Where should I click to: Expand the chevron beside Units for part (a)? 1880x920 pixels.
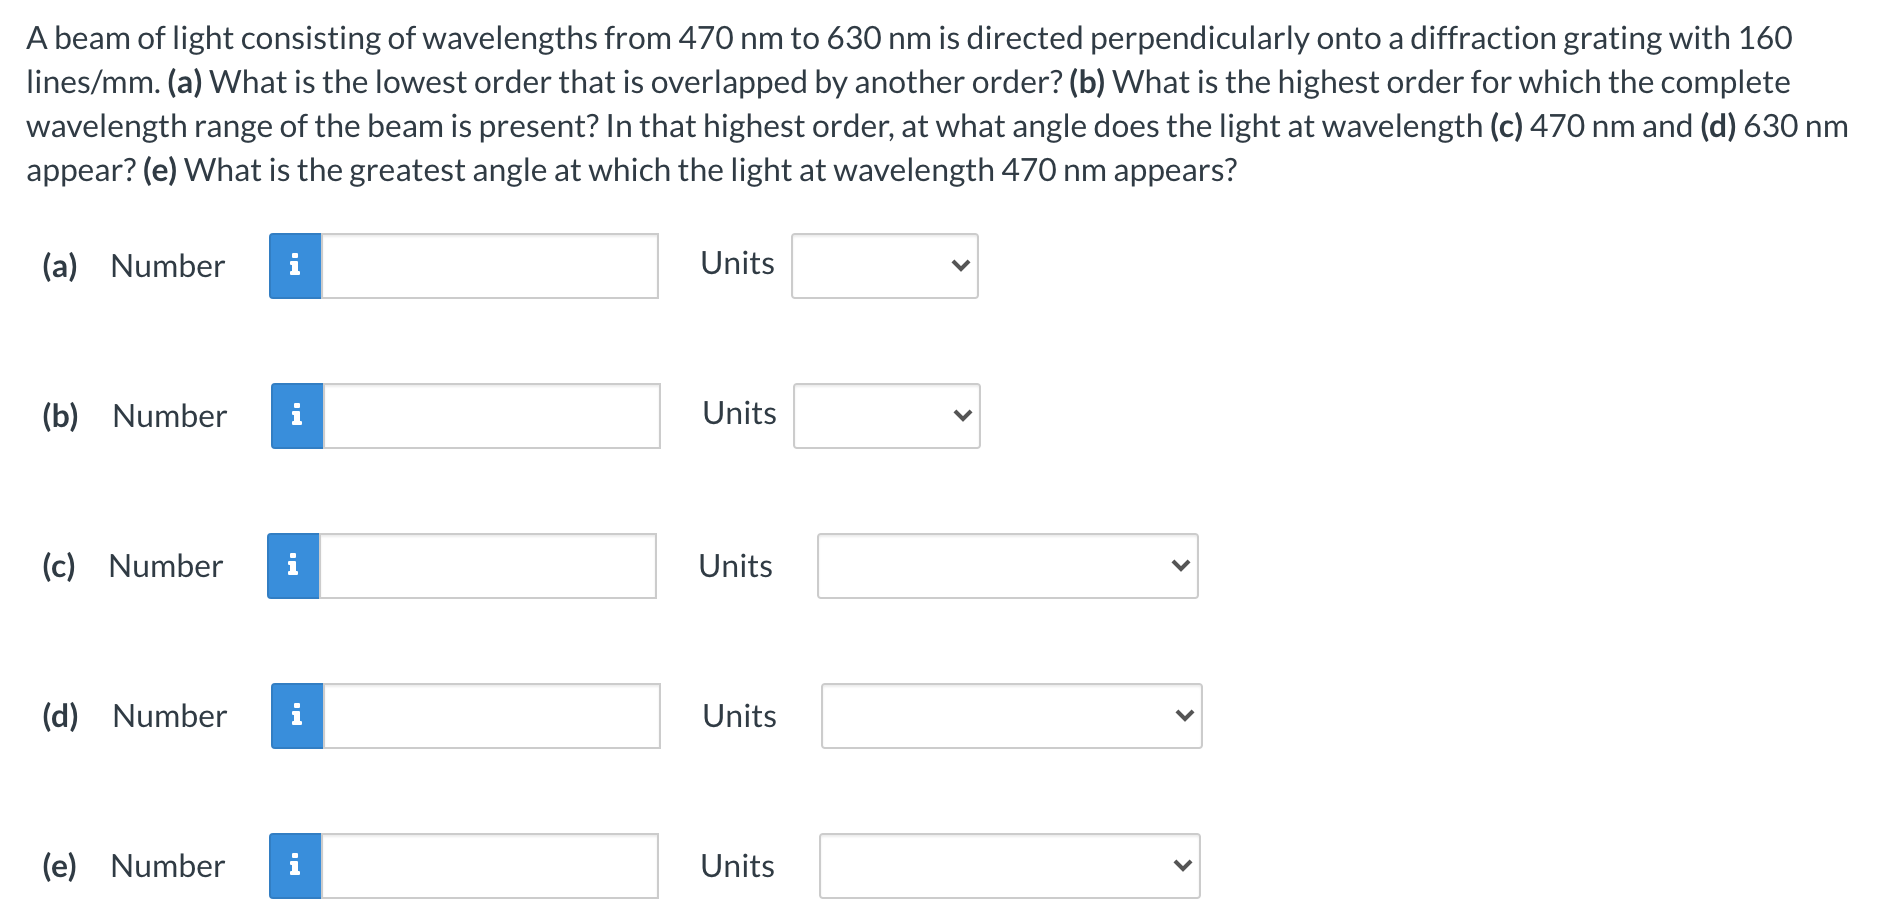click(959, 265)
